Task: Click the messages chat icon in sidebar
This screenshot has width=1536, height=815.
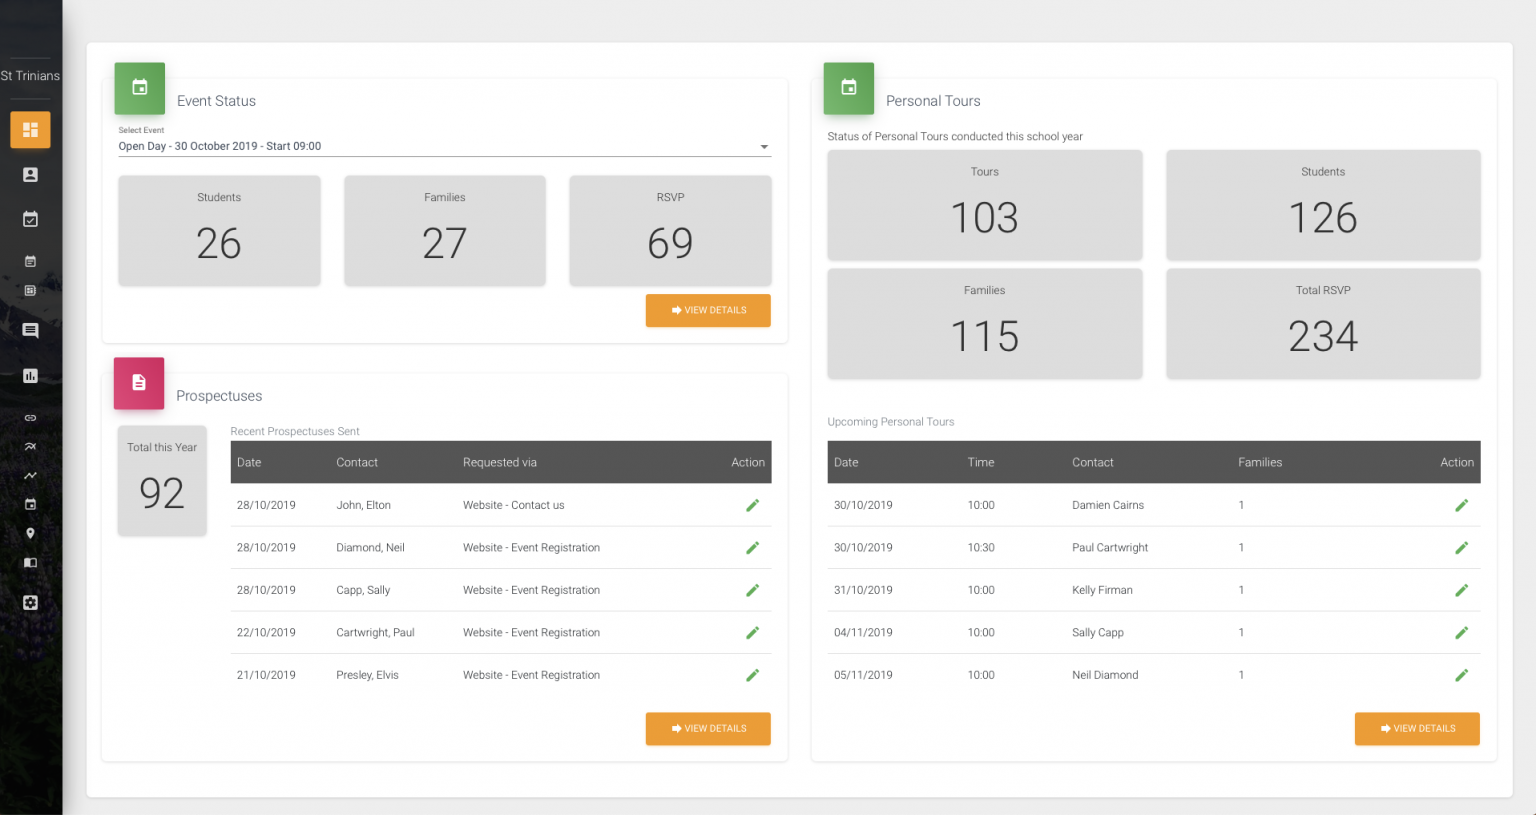Action: coord(30,330)
